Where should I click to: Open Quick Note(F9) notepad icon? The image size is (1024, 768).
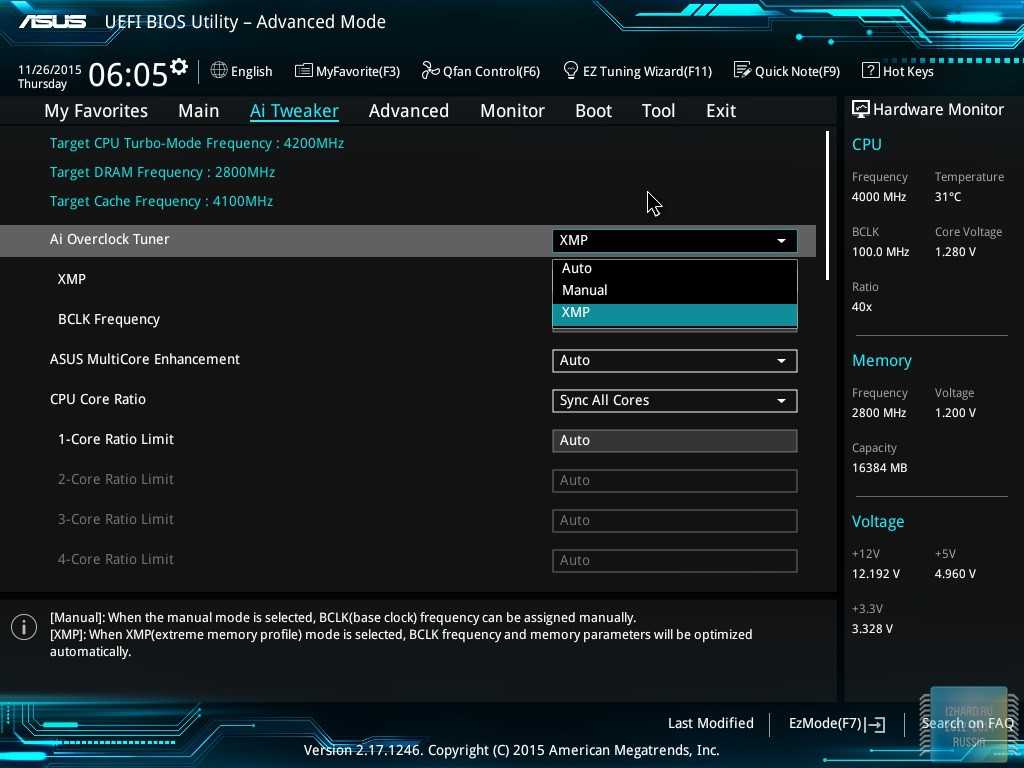coord(742,71)
